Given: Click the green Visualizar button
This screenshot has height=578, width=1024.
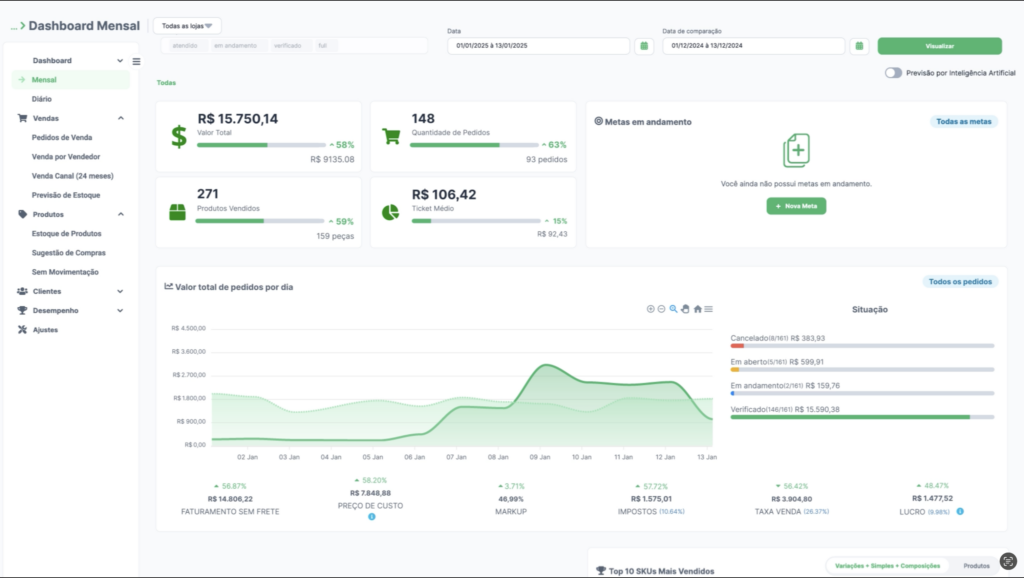Looking at the screenshot, I should (x=939, y=46).
